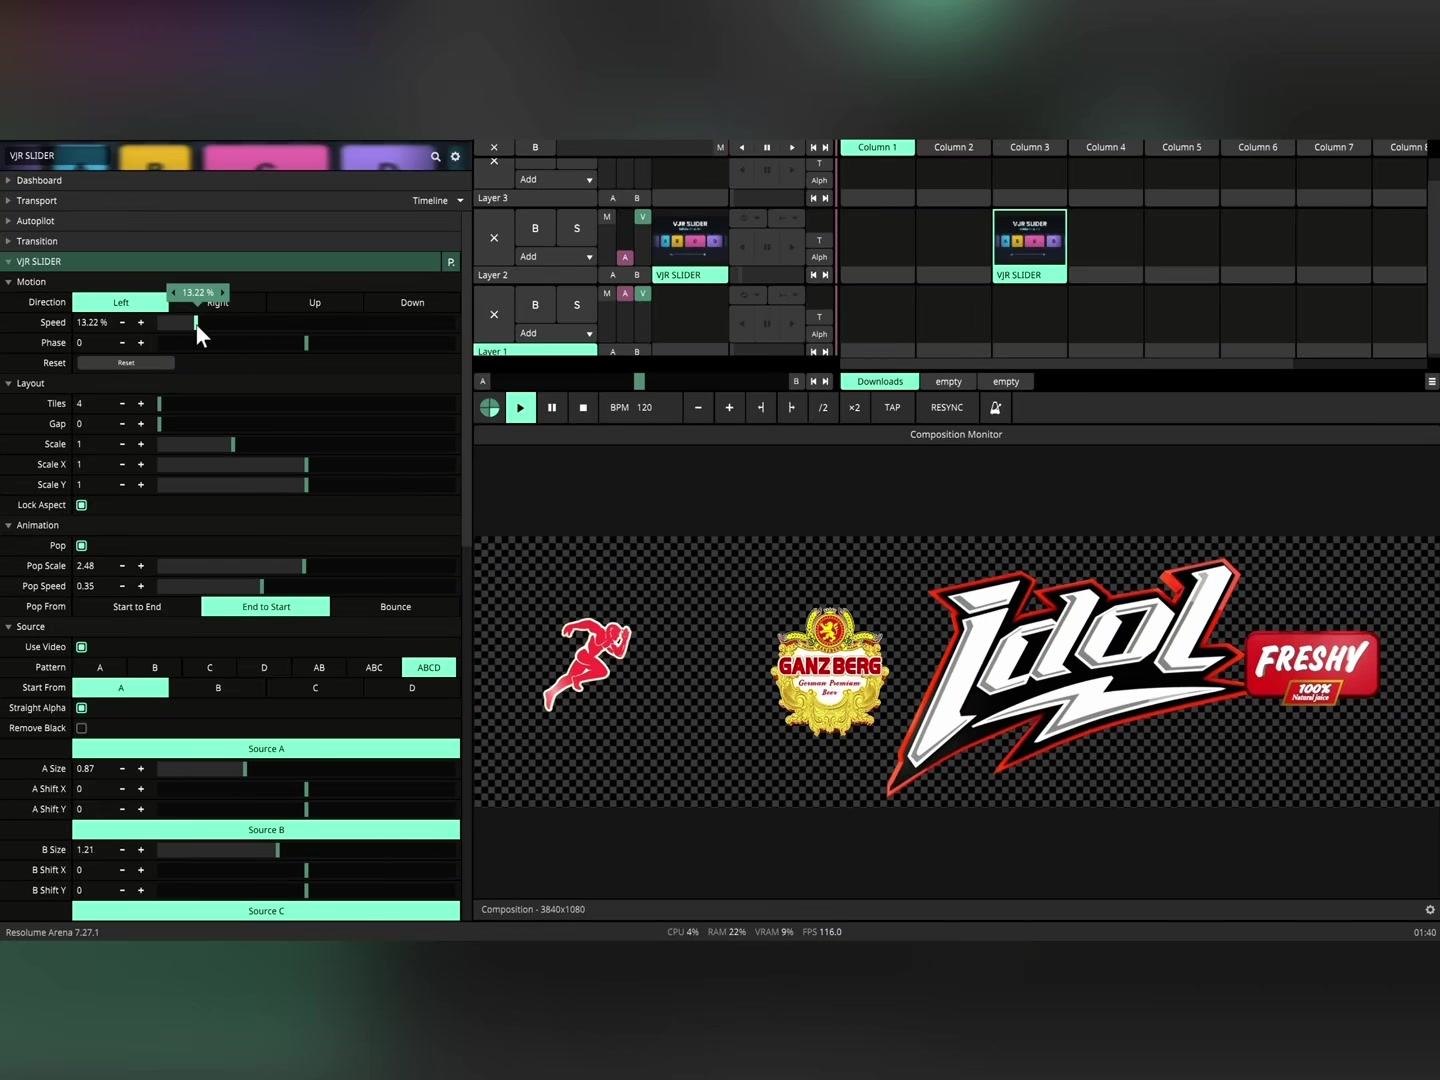Expand the Dashboard section
Viewport: 1440px width, 1080px height.
tap(8, 181)
